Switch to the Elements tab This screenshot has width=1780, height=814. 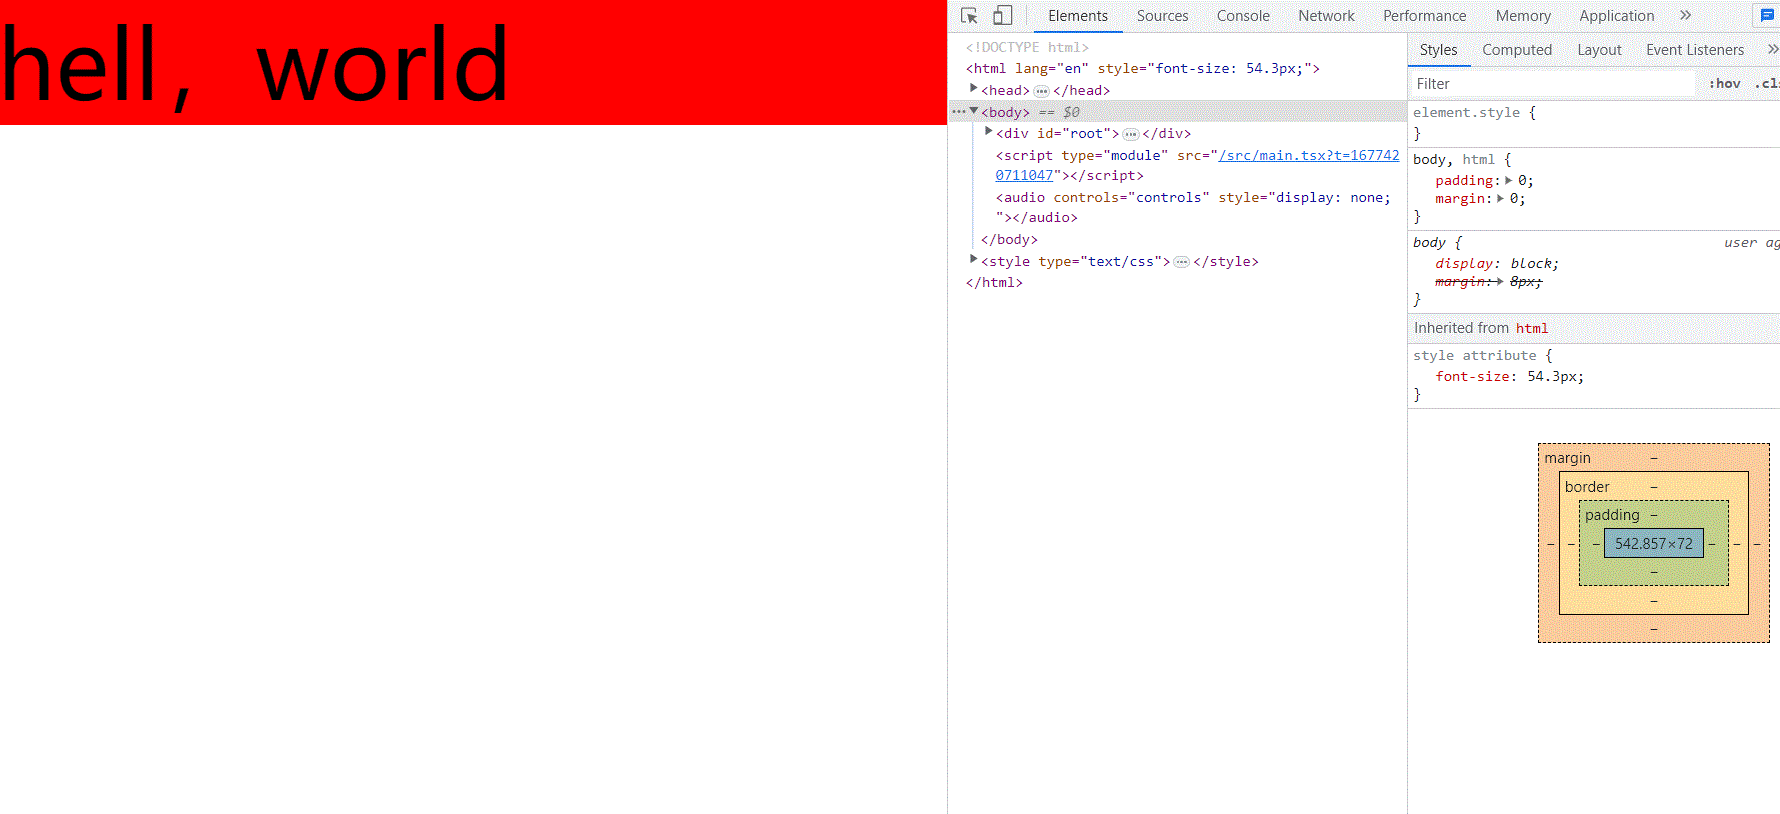tap(1077, 16)
